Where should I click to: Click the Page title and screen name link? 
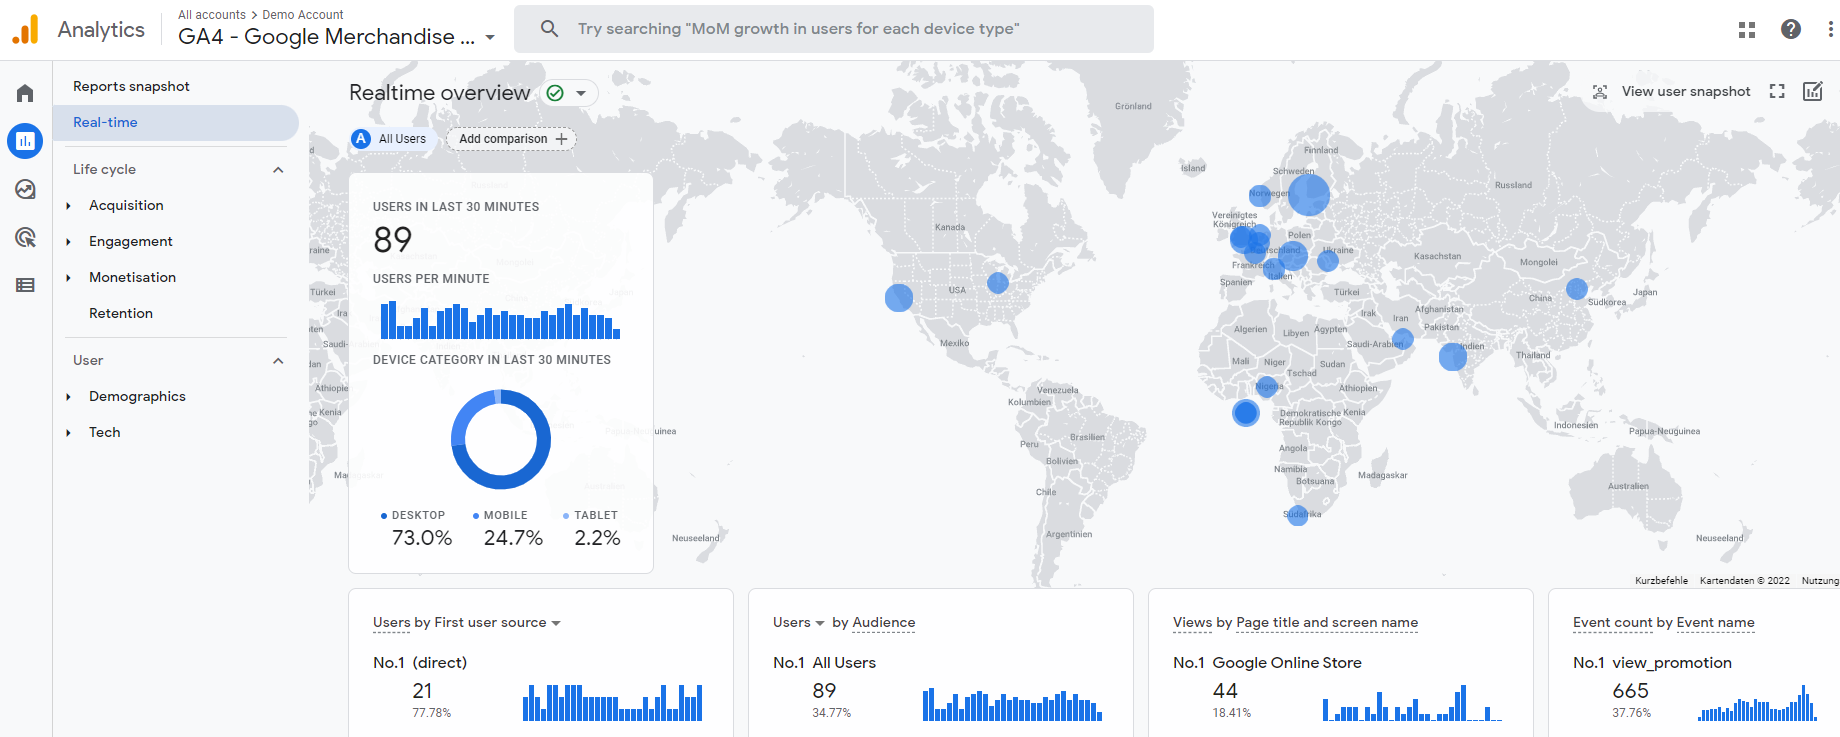[x=1327, y=622]
